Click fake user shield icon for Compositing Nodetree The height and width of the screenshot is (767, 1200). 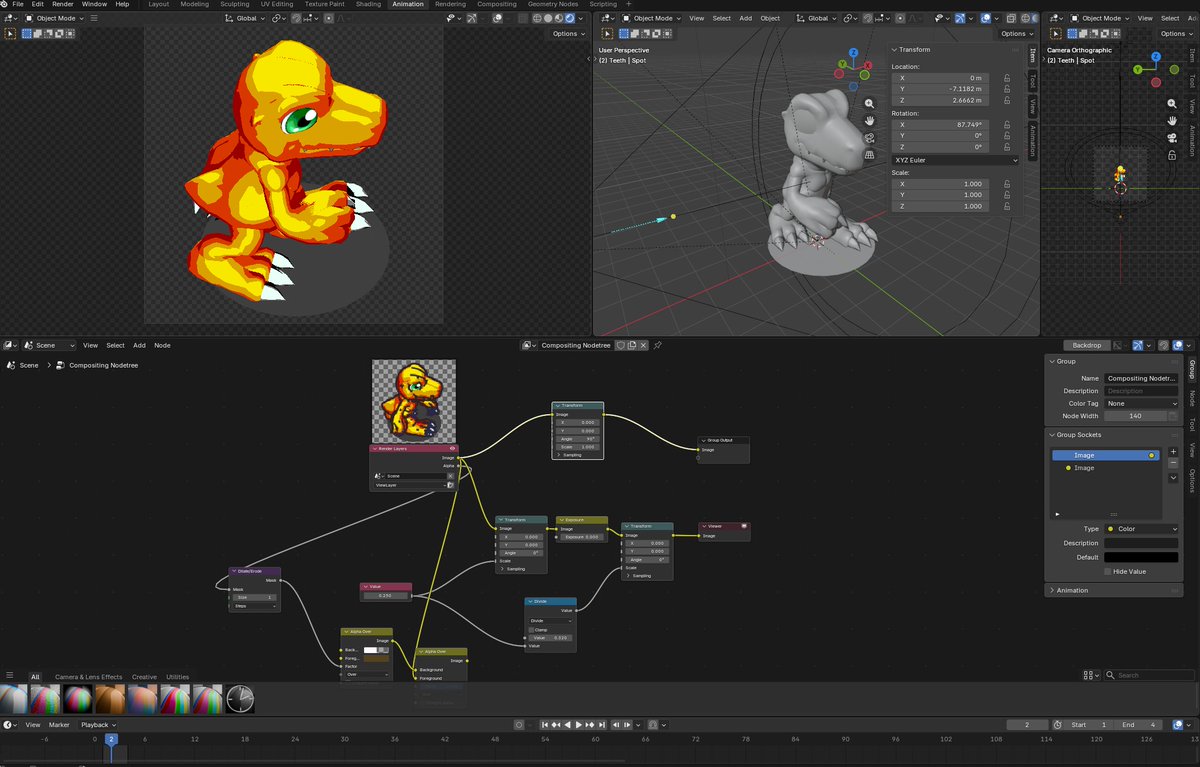pos(621,345)
